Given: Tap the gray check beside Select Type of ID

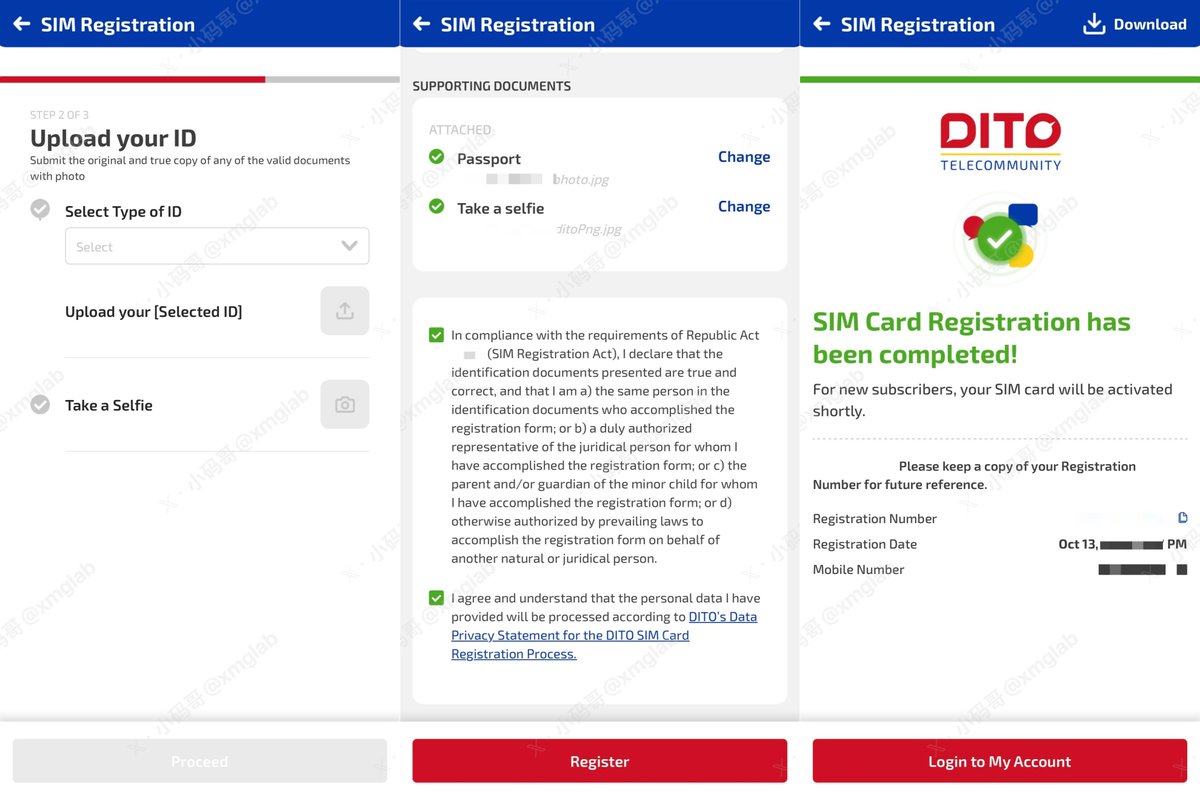Looking at the screenshot, I should 40,210.
